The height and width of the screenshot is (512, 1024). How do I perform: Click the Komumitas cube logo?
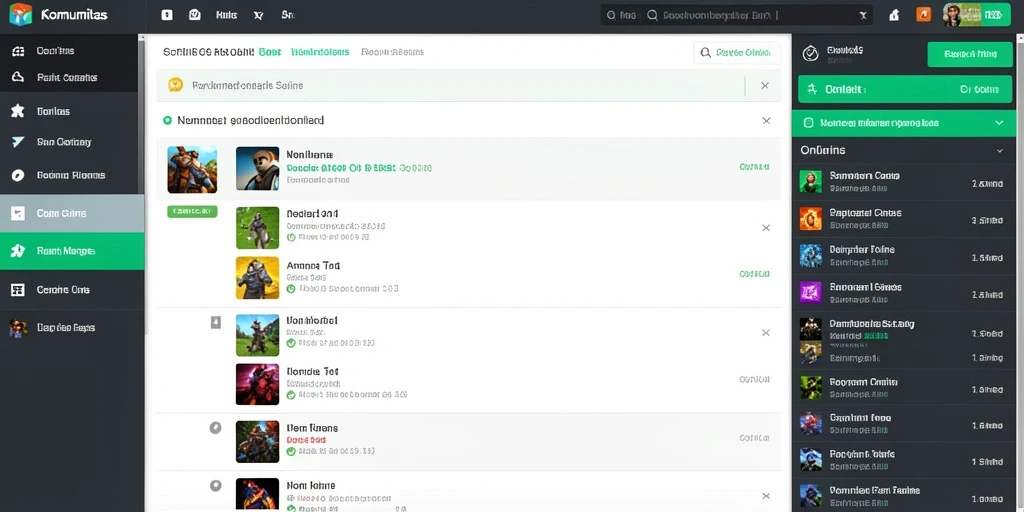(20, 14)
